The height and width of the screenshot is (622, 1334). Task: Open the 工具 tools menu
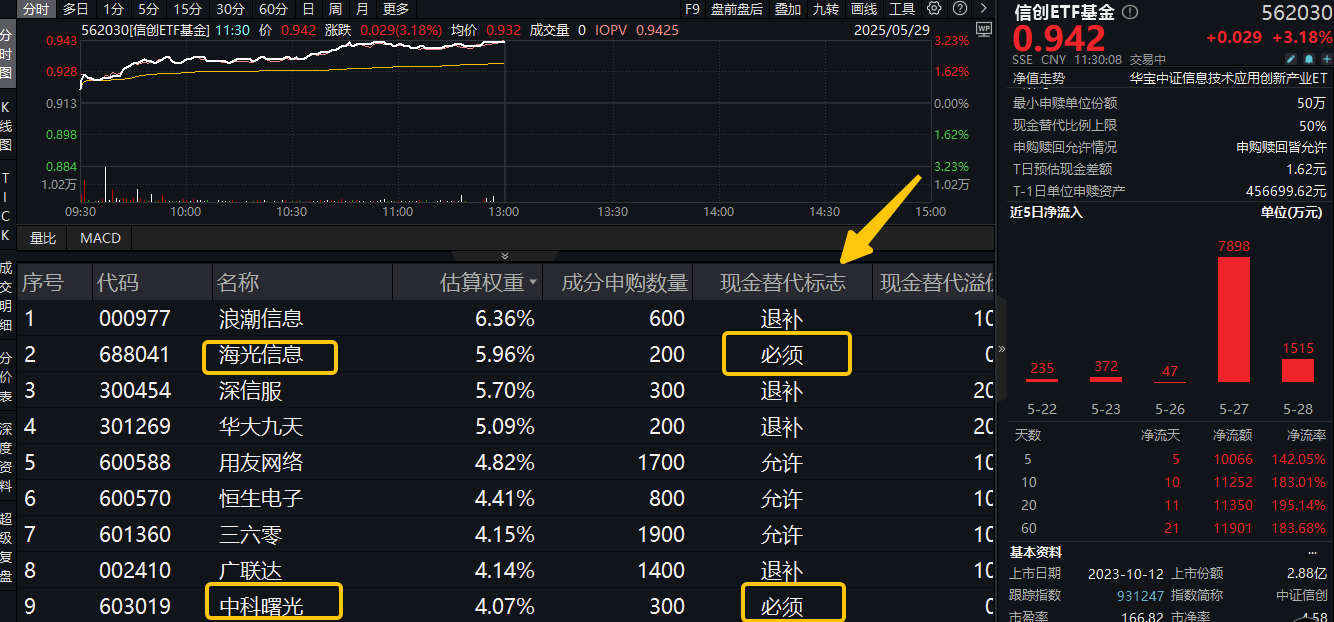[901, 9]
